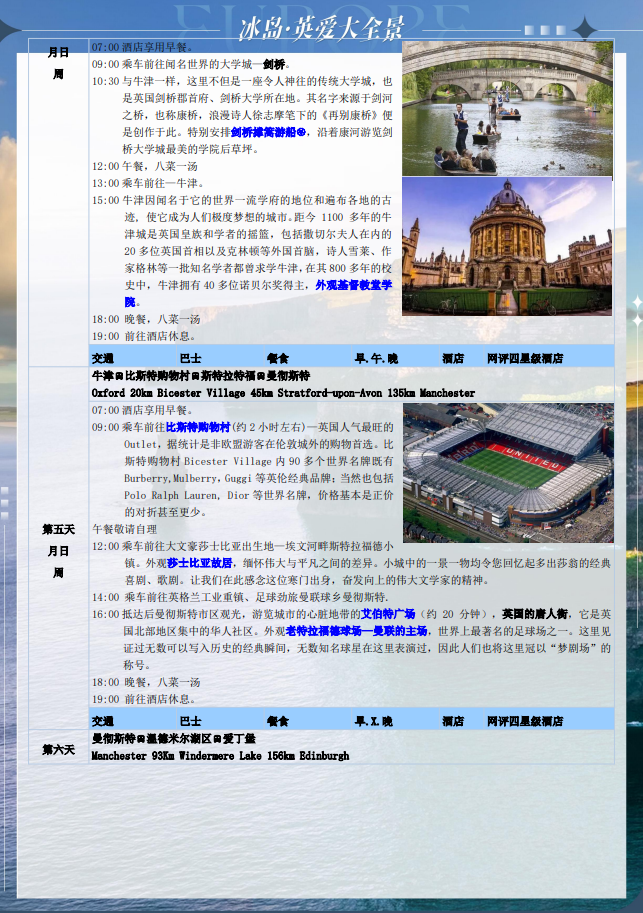Select the line 12:00 午餐，八菜一汤

coord(144,167)
